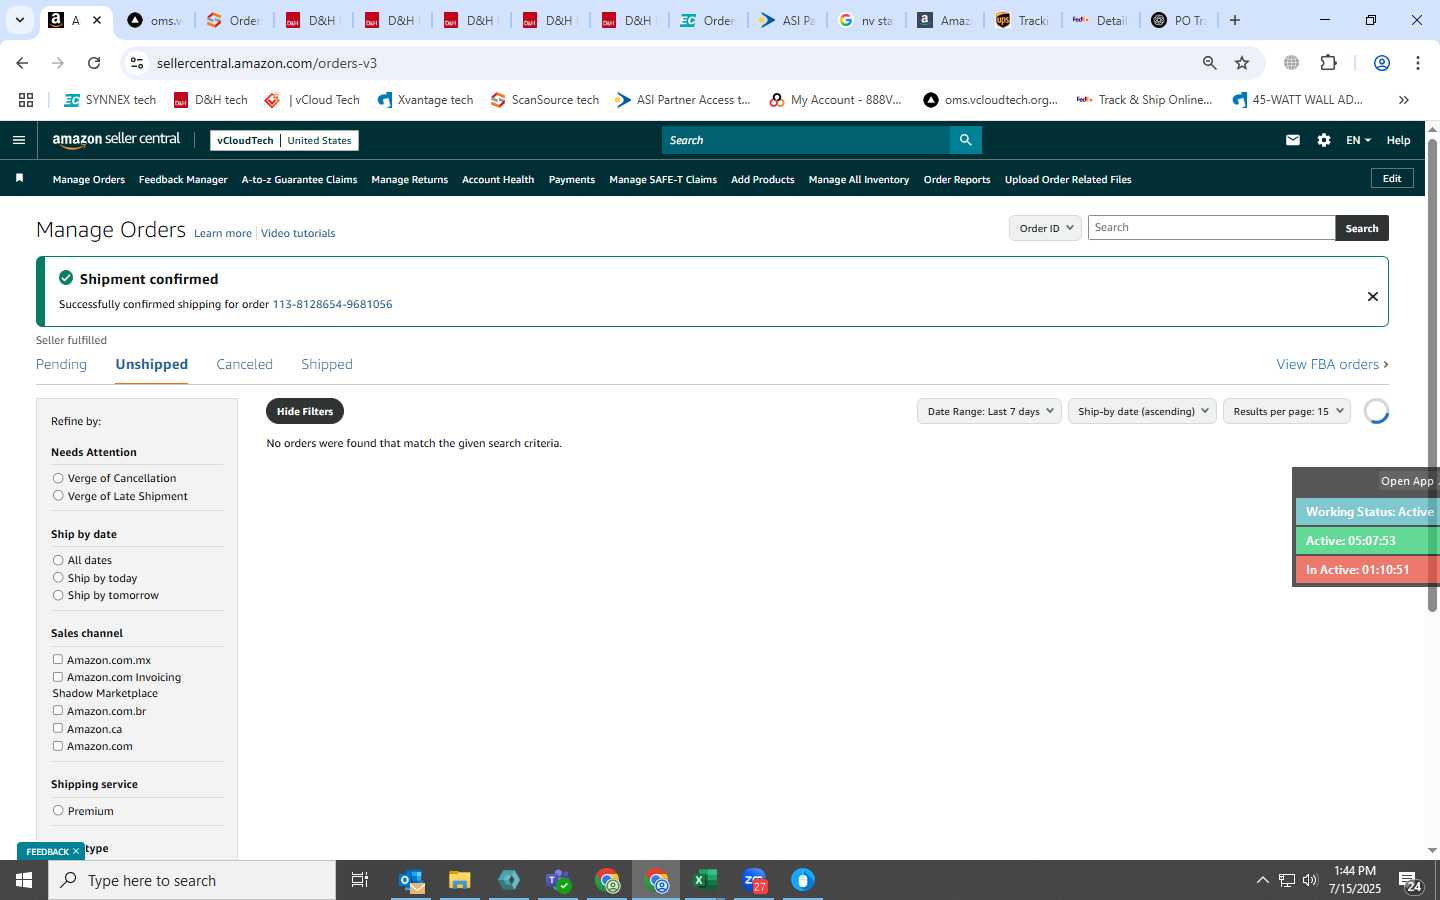Screen dimensions: 1440x900
Task: Select Verge of Late Shipment radio button
Action: pos(58,496)
